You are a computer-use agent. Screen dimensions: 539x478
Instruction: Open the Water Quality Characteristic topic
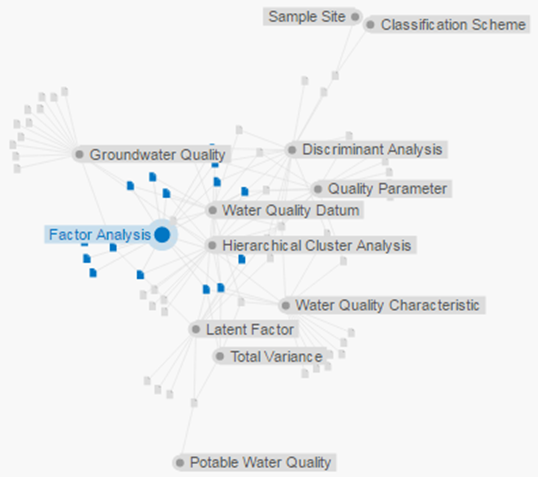pyautogui.click(x=387, y=305)
